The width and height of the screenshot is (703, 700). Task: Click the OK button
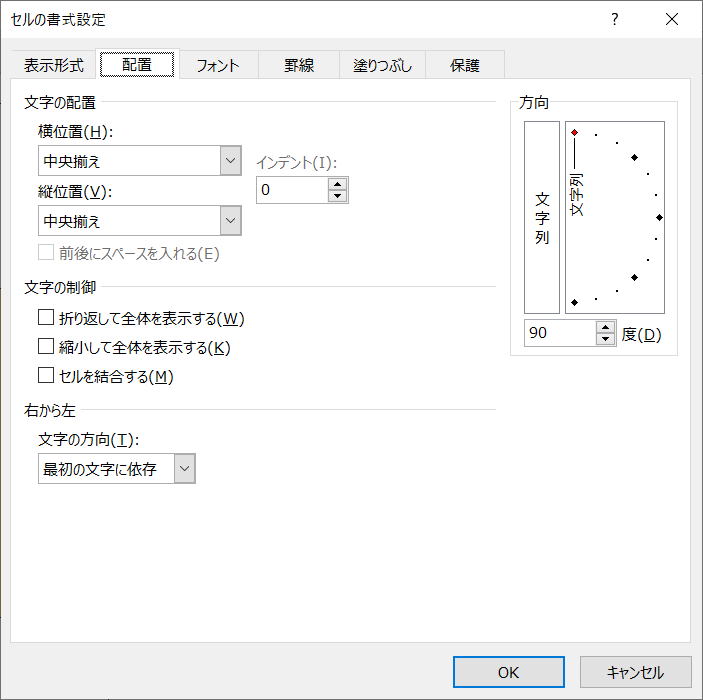pyautogui.click(x=508, y=672)
